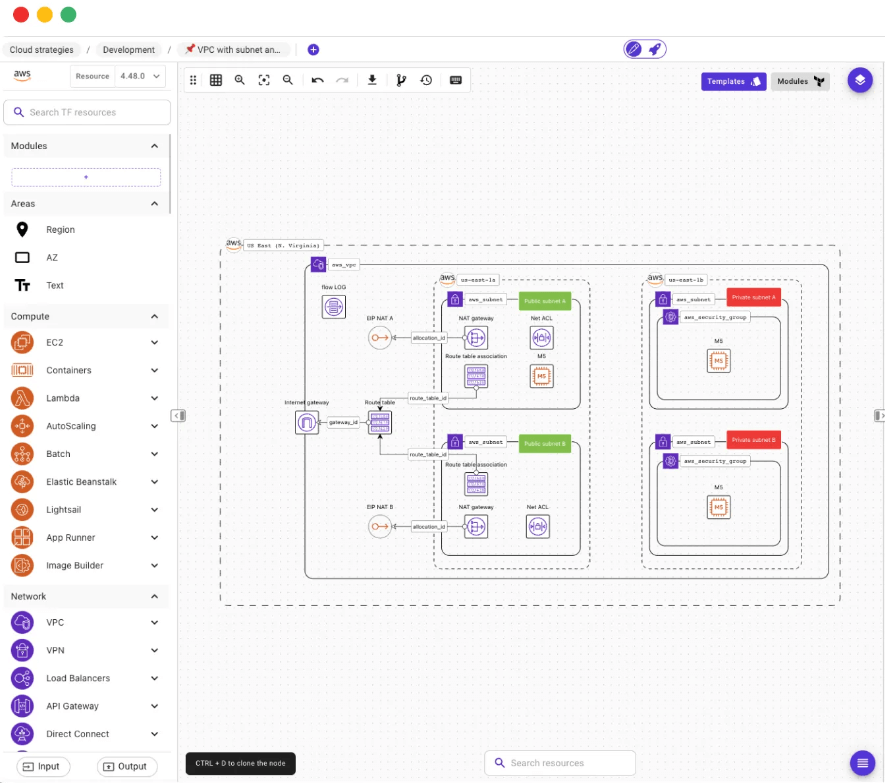Expand the Load Balancers group
This screenshot has height=783, width=885.
(155, 679)
